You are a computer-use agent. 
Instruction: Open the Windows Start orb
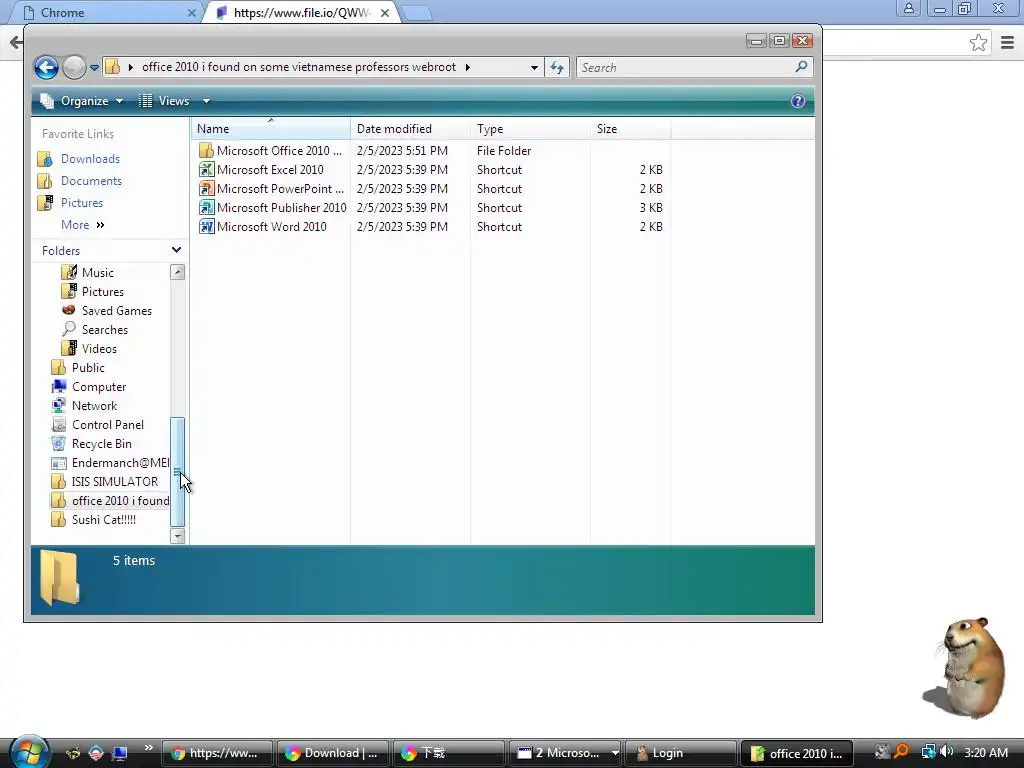point(29,752)
